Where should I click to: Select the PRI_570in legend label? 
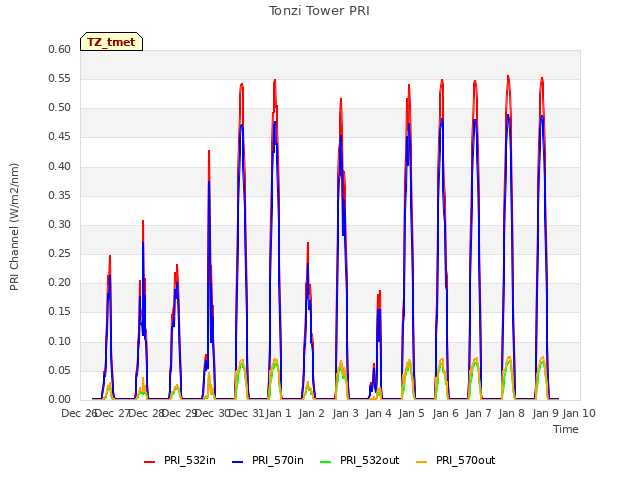(278, 460)
